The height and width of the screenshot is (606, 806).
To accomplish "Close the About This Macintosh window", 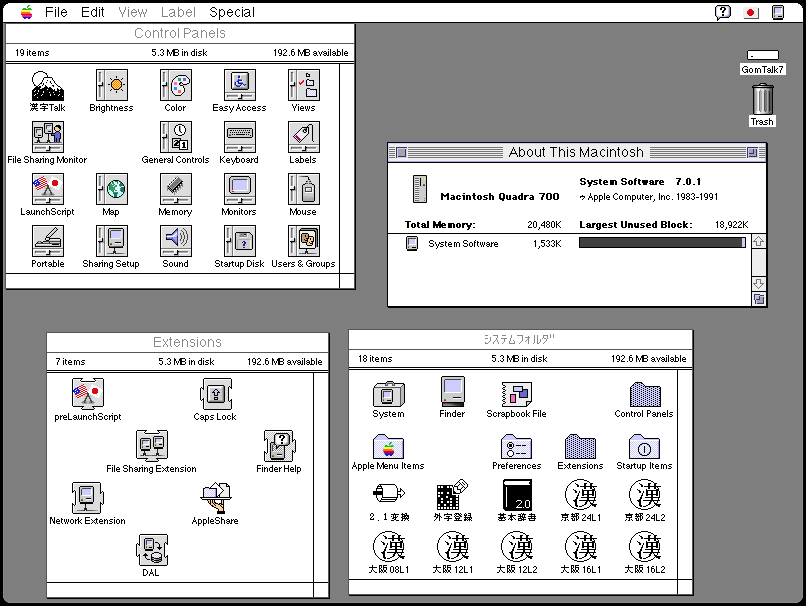I will click(401, 153).
